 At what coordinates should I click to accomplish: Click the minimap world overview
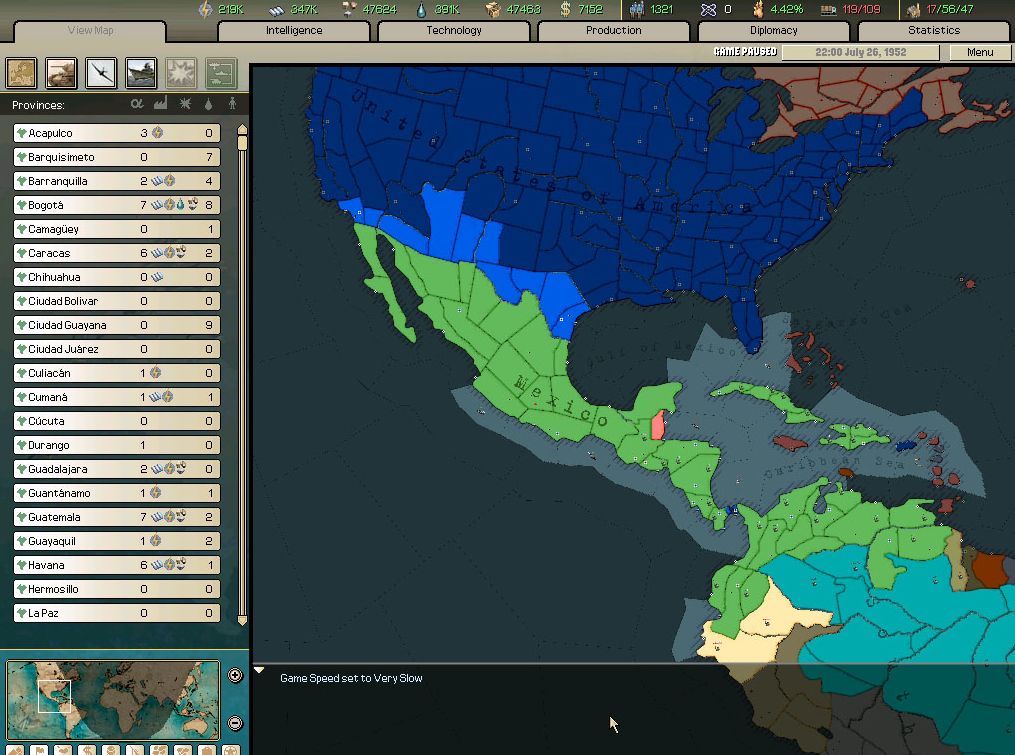click(113, 700)
